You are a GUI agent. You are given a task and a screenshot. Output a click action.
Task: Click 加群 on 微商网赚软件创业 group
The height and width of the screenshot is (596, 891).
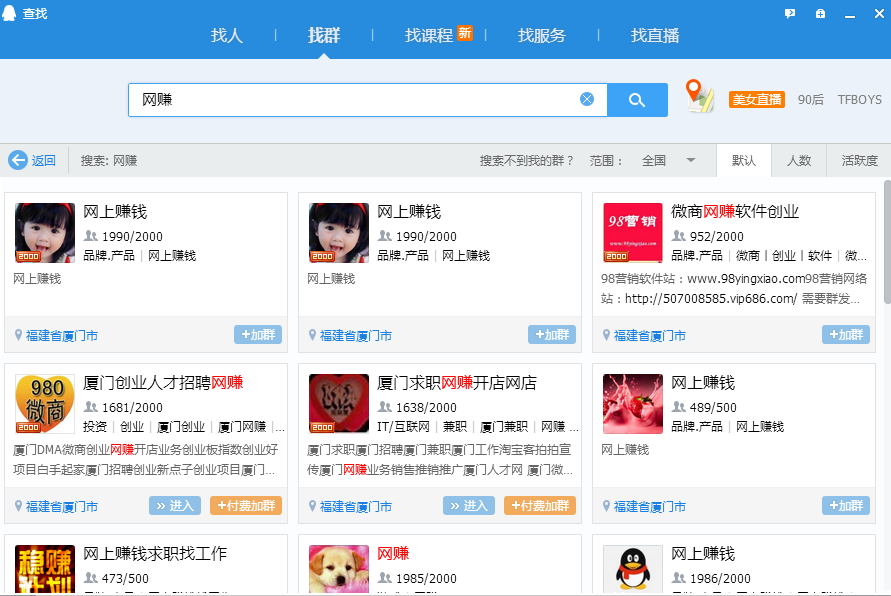[845, 334]
